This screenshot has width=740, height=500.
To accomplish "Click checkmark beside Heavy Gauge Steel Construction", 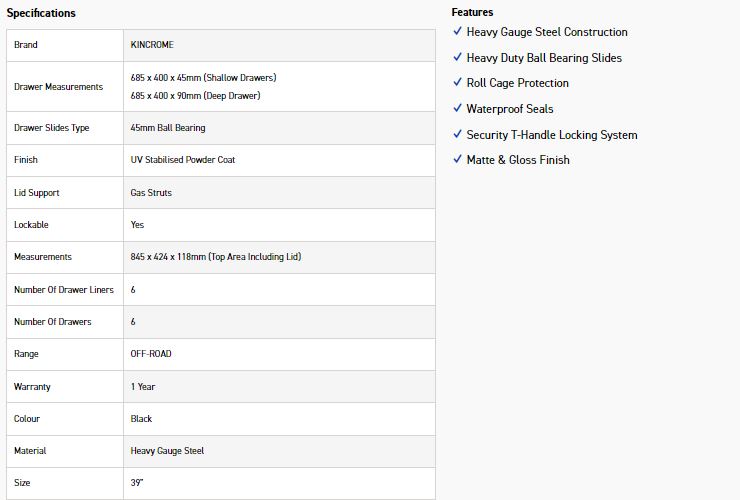I will coord(457,31).
